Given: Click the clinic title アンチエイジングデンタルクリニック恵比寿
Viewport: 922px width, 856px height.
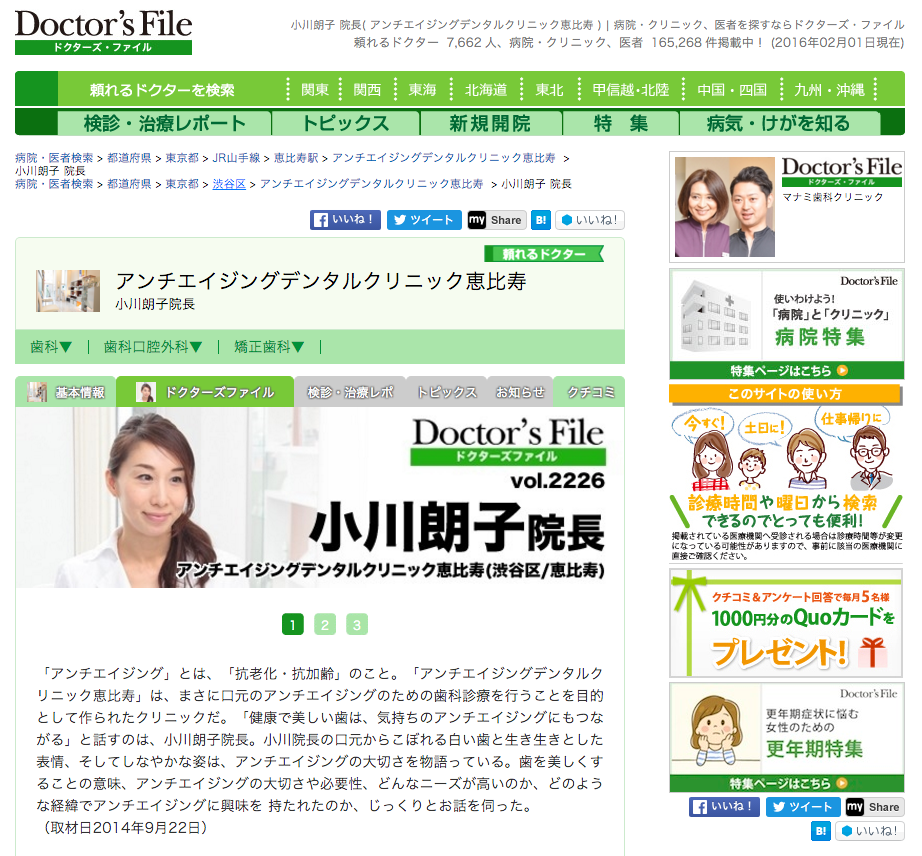Looking at the screenshot, I should coord(321,281).
